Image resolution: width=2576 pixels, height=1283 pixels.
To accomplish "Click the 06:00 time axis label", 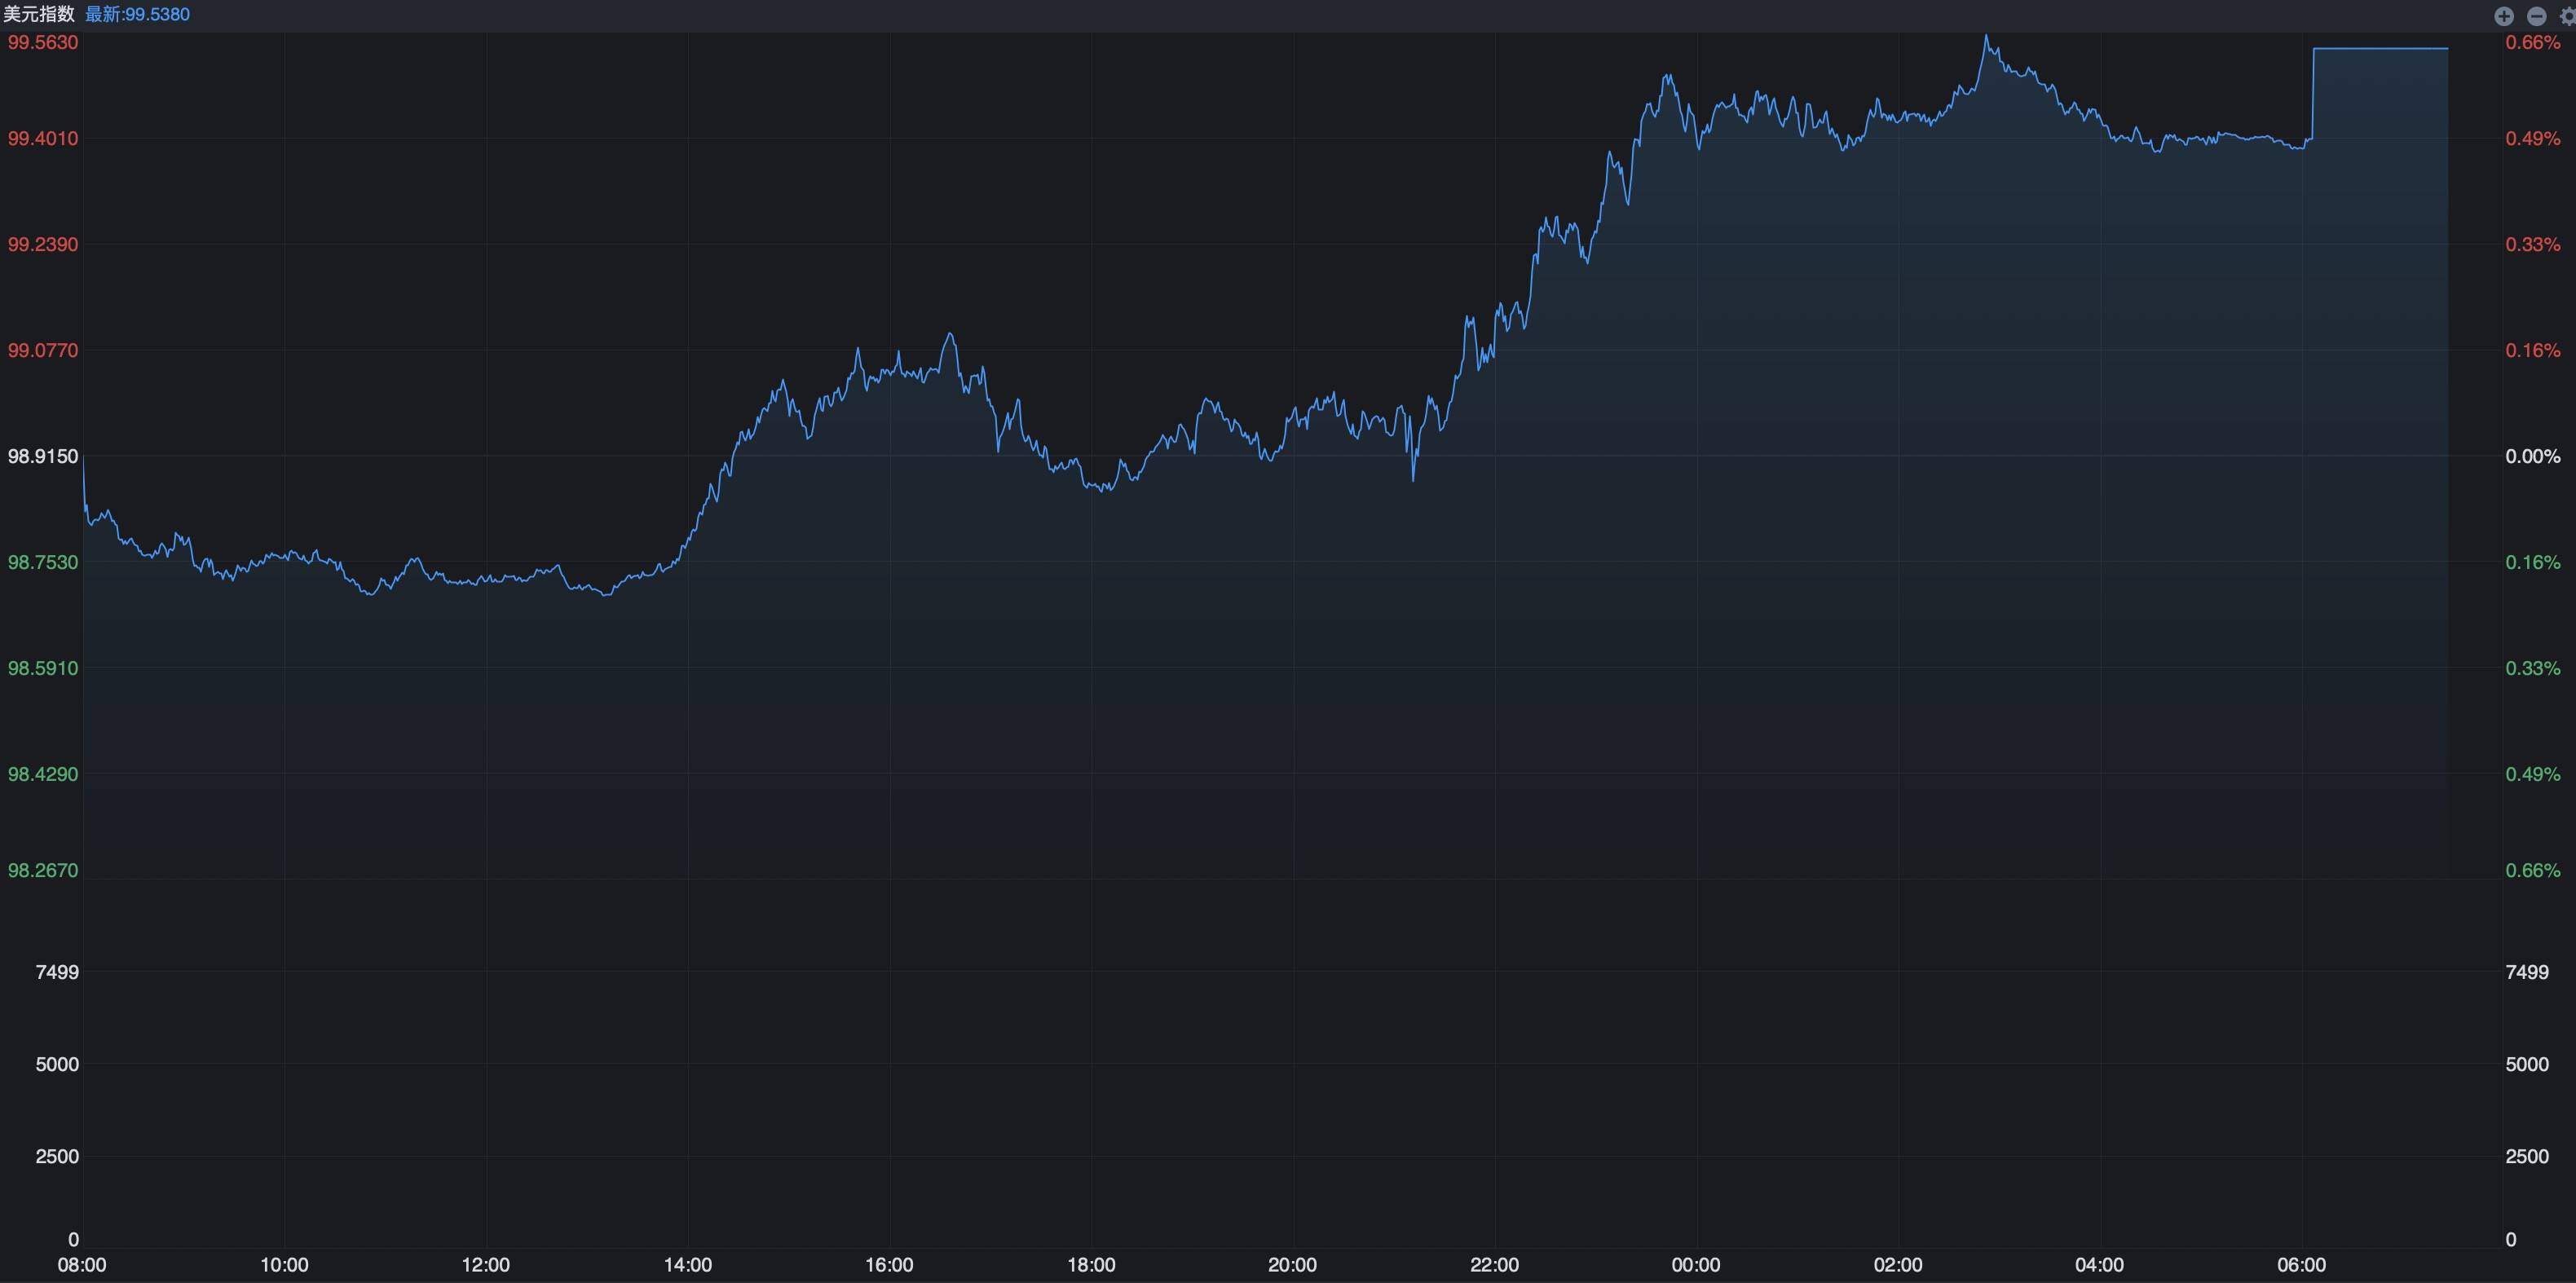I will point(2301,1265).
